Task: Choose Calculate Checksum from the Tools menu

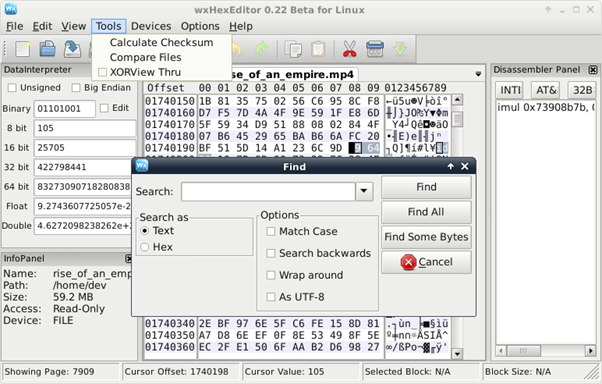Action: [162, 42]
